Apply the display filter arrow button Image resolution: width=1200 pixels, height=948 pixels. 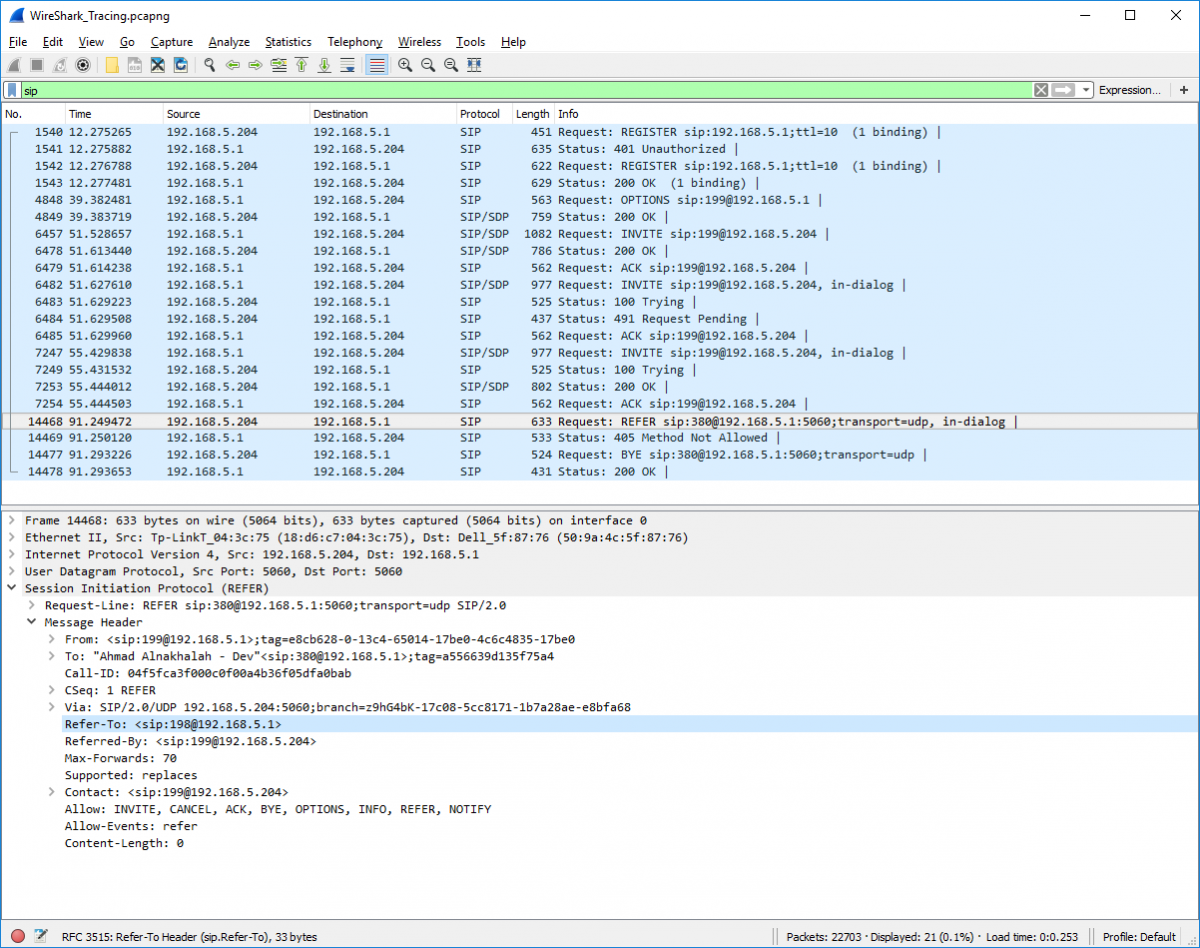[x=1063, y=90]
